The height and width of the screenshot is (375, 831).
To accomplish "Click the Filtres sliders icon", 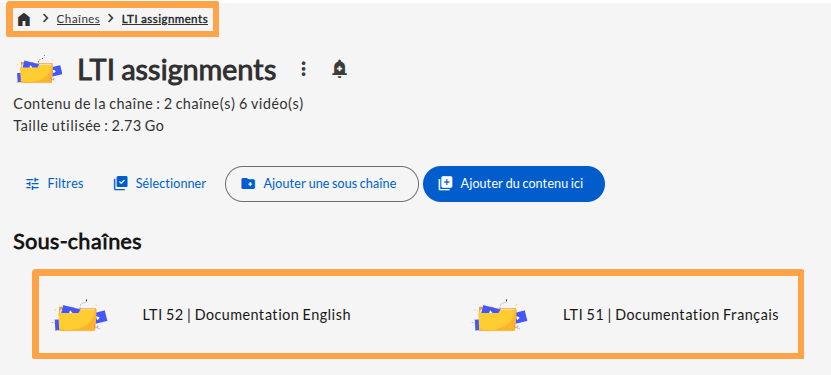I will point(33,184).
